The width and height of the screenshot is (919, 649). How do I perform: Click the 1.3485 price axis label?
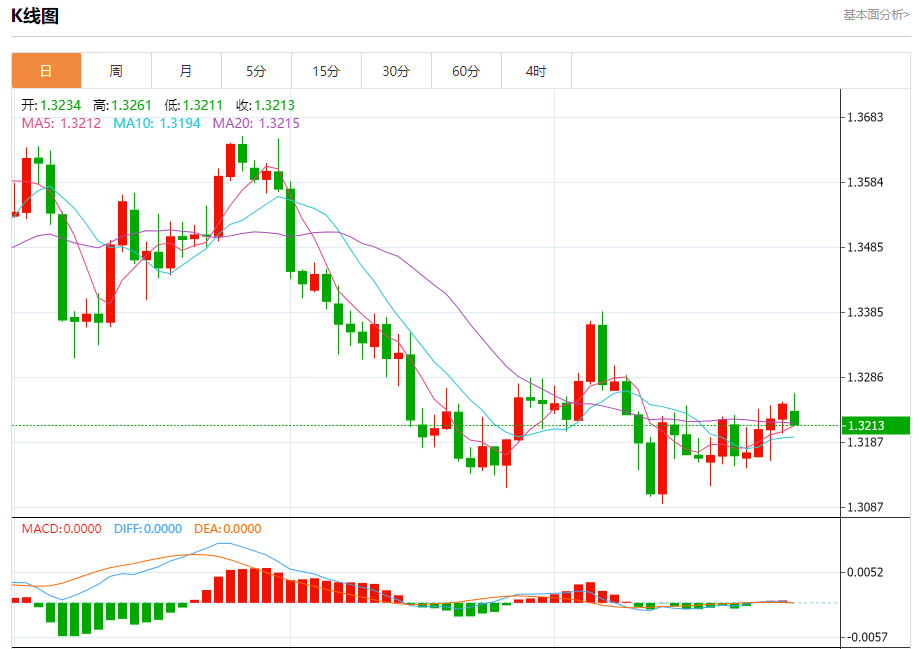pyautogui.click(x=865, y=247)
